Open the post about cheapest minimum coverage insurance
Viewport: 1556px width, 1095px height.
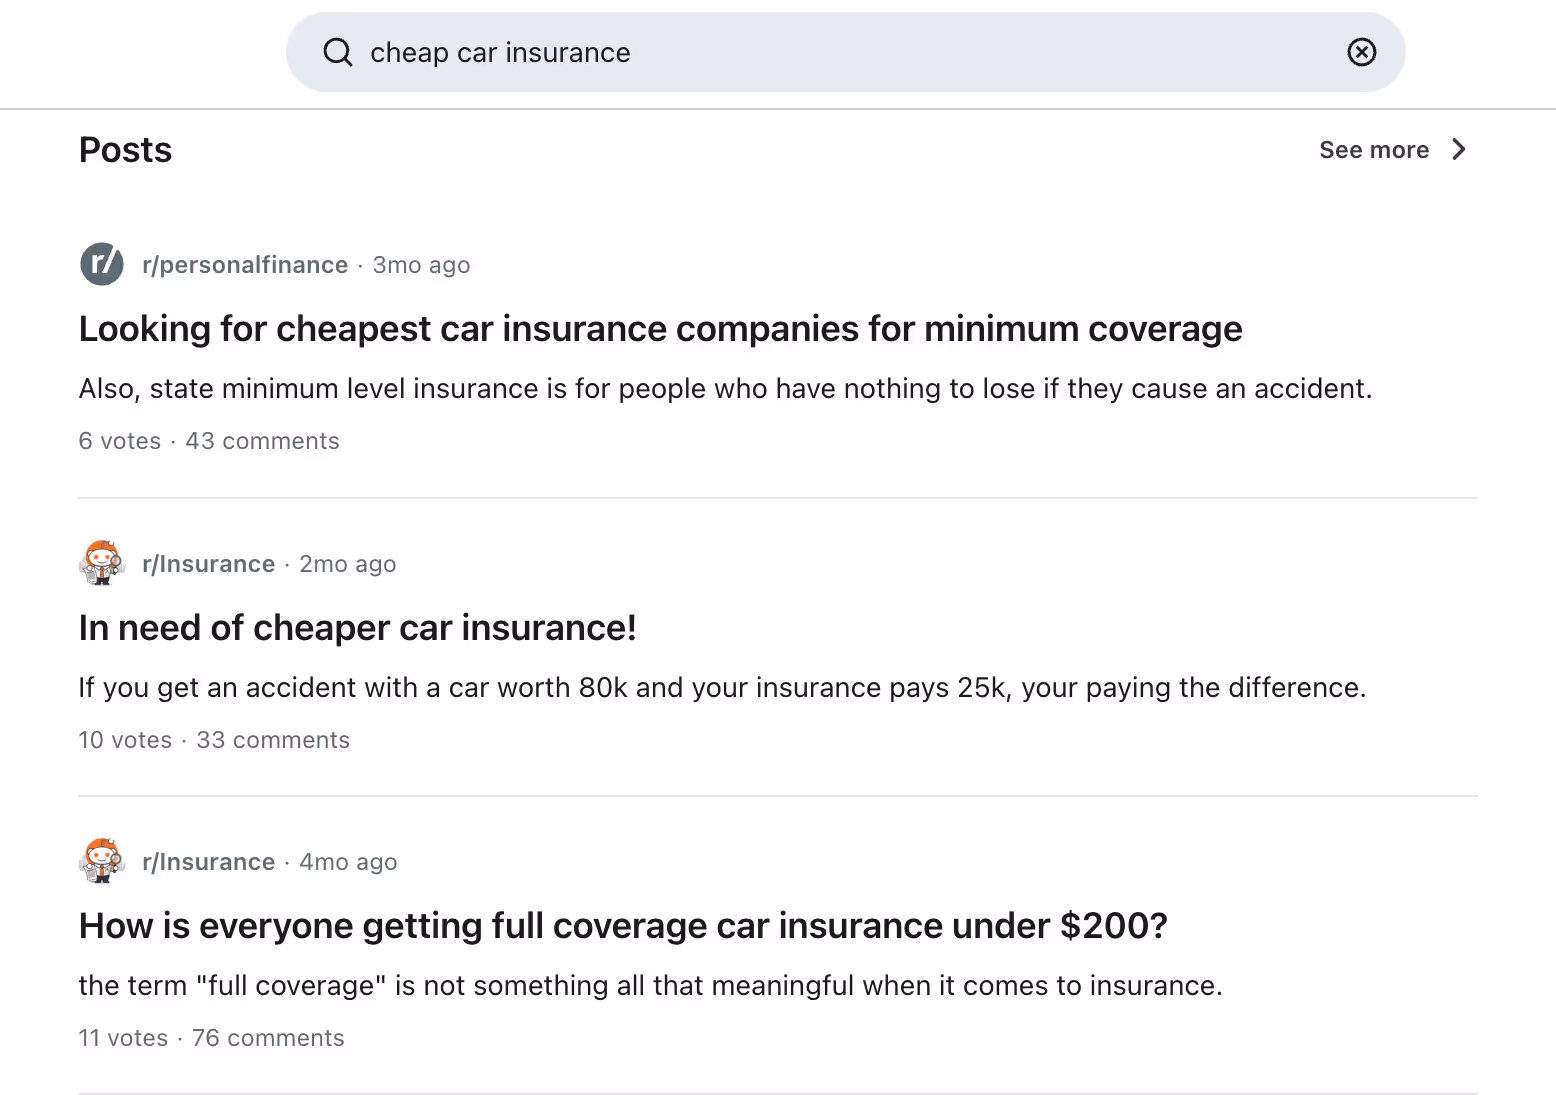[660, 328]
